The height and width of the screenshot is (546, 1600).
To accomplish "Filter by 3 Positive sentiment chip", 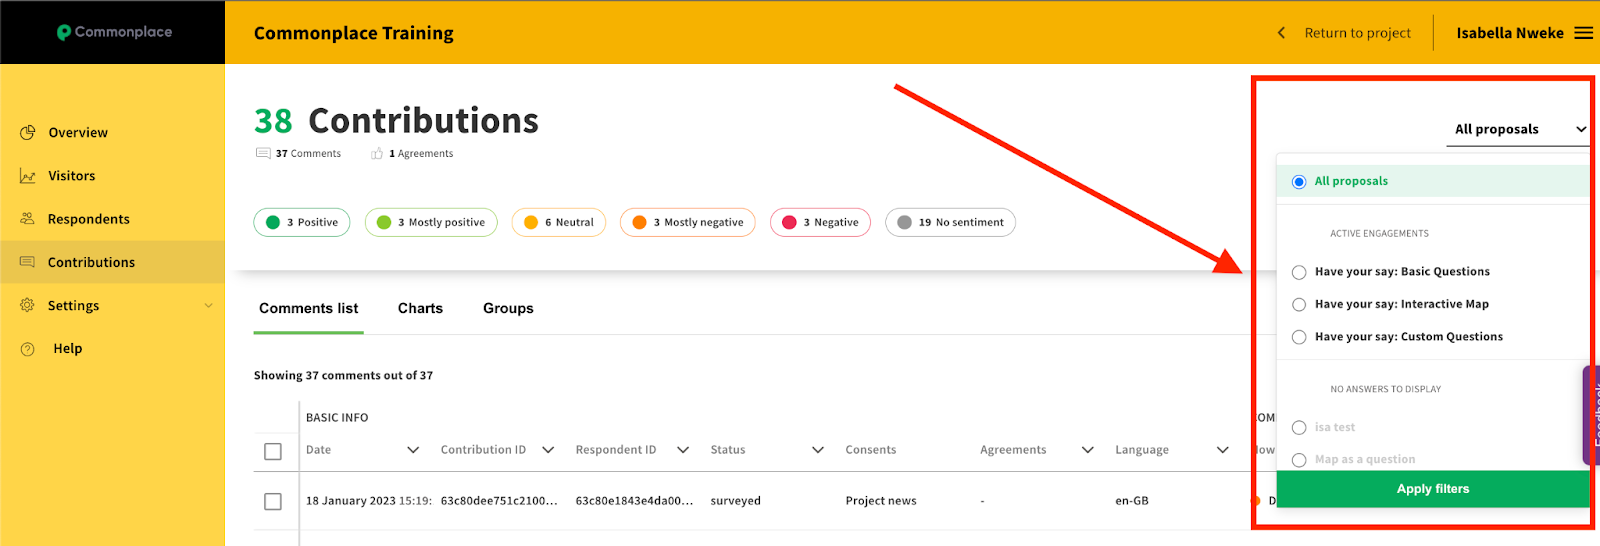I will click(302, 222).
